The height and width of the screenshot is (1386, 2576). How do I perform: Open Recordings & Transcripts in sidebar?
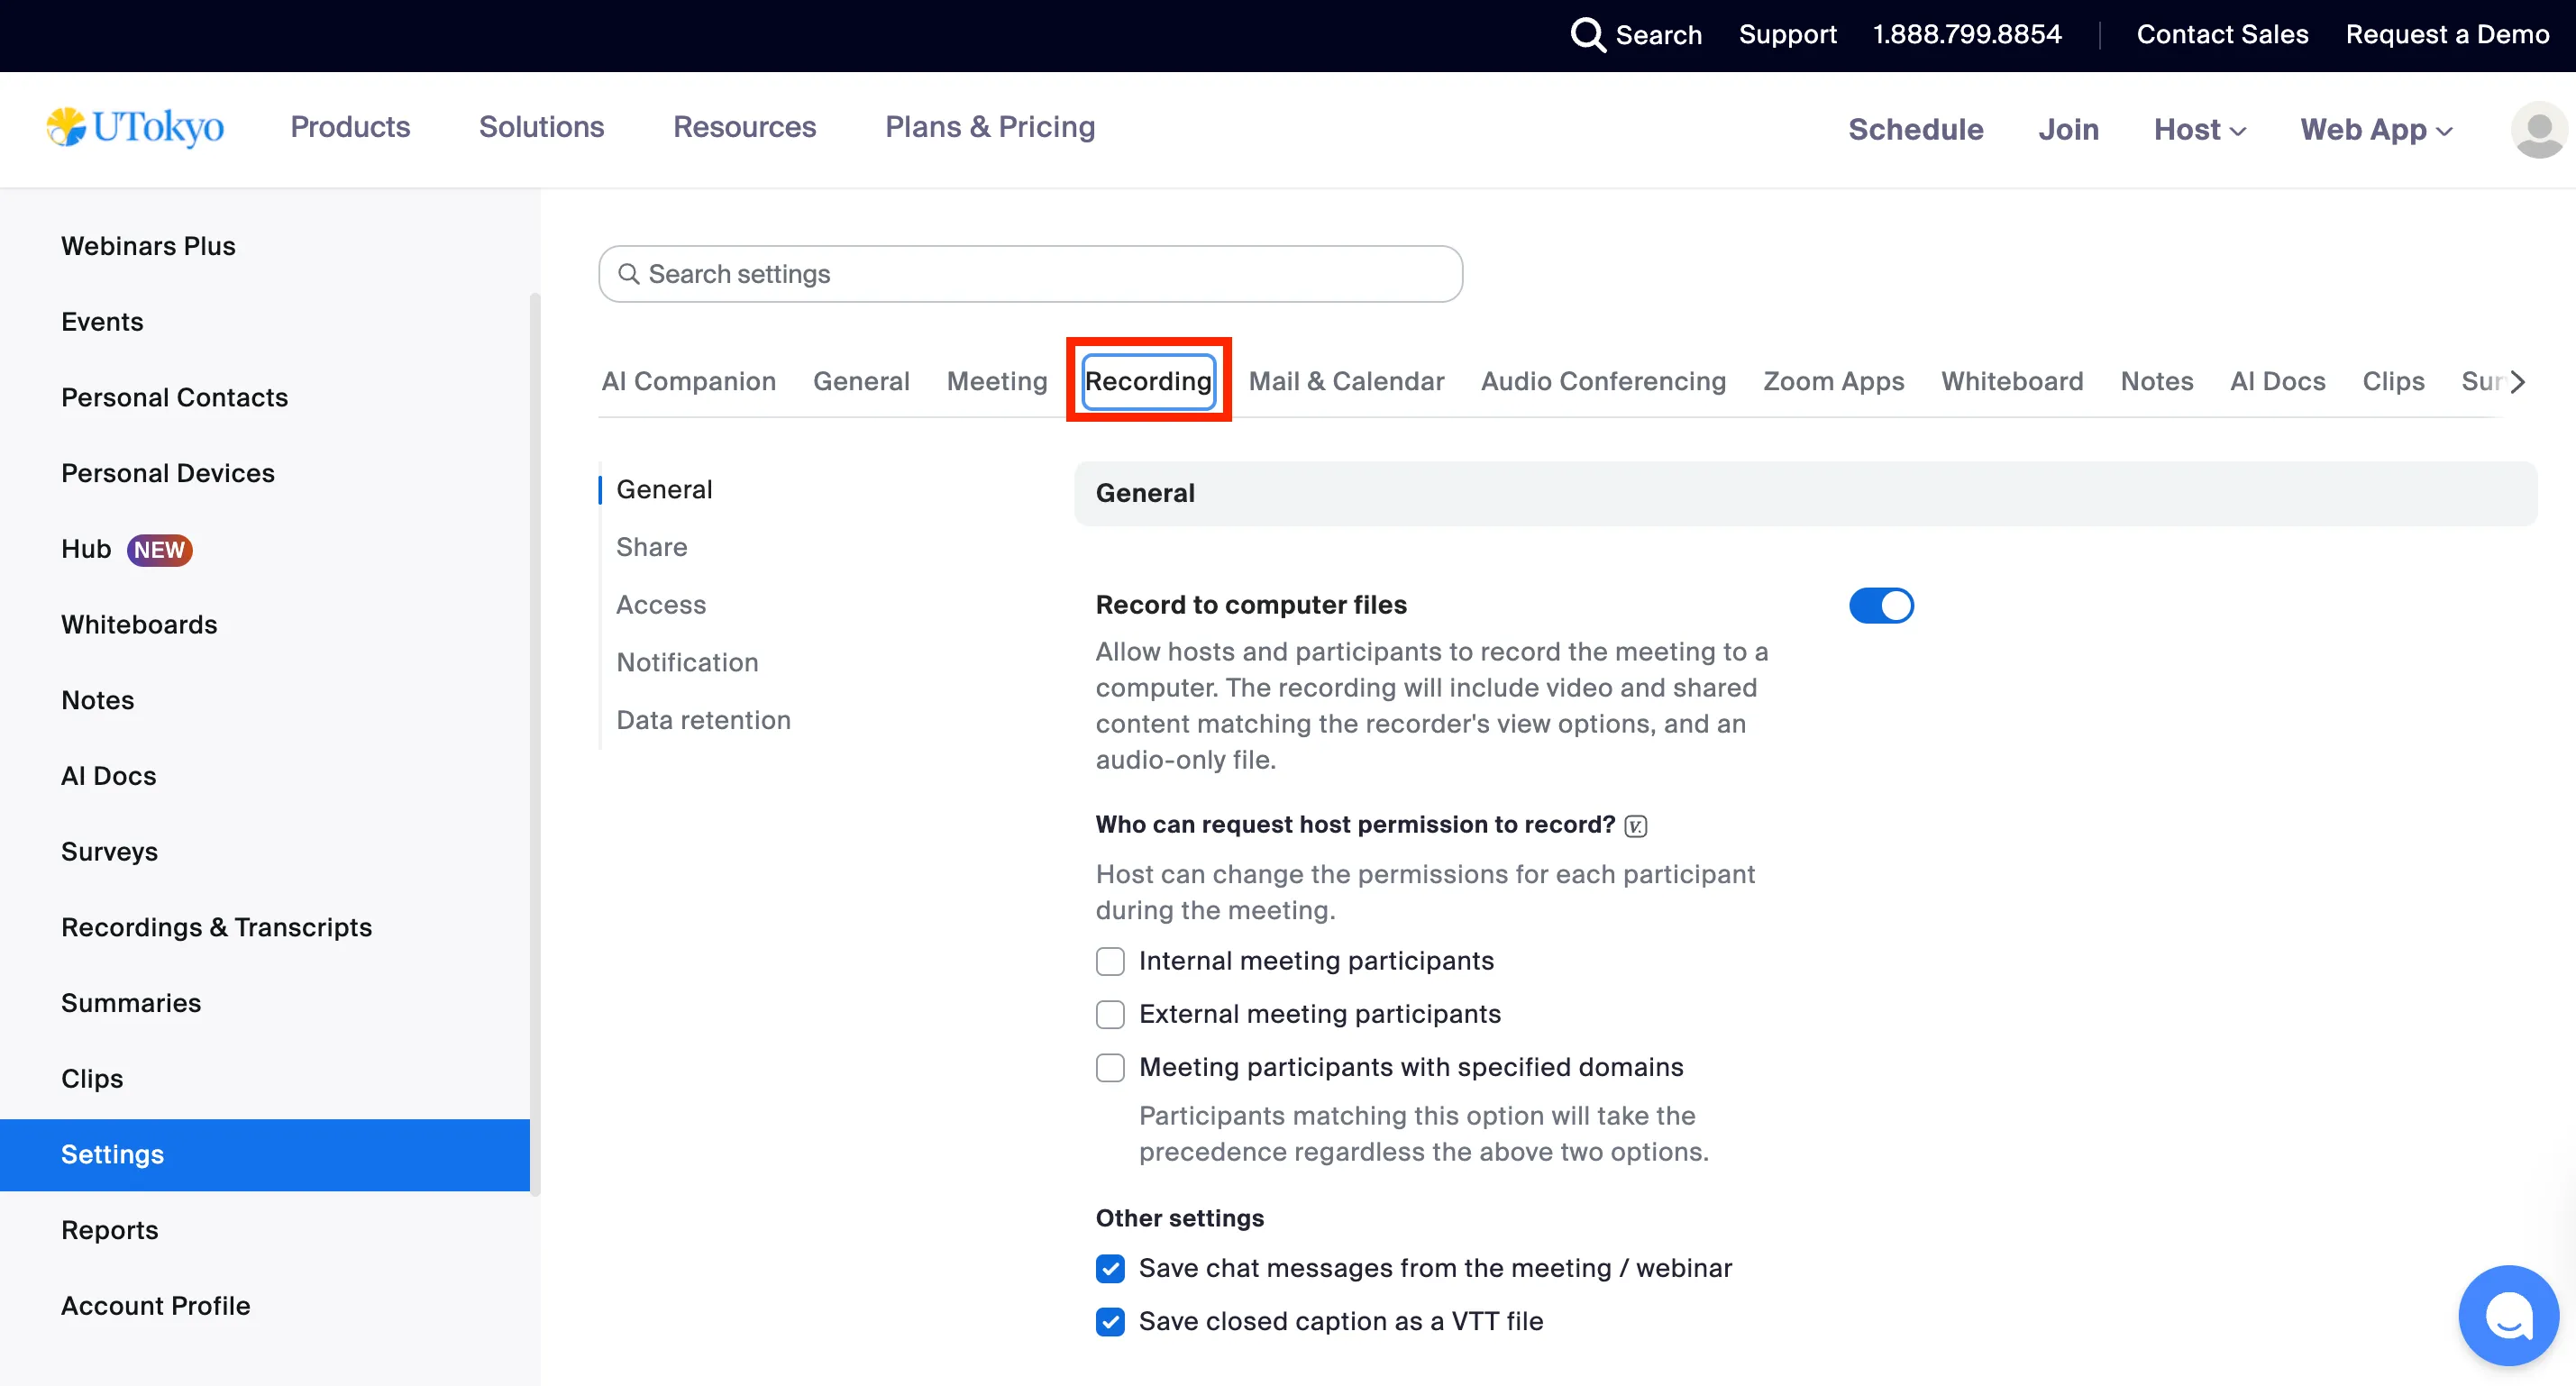point(216,927)
